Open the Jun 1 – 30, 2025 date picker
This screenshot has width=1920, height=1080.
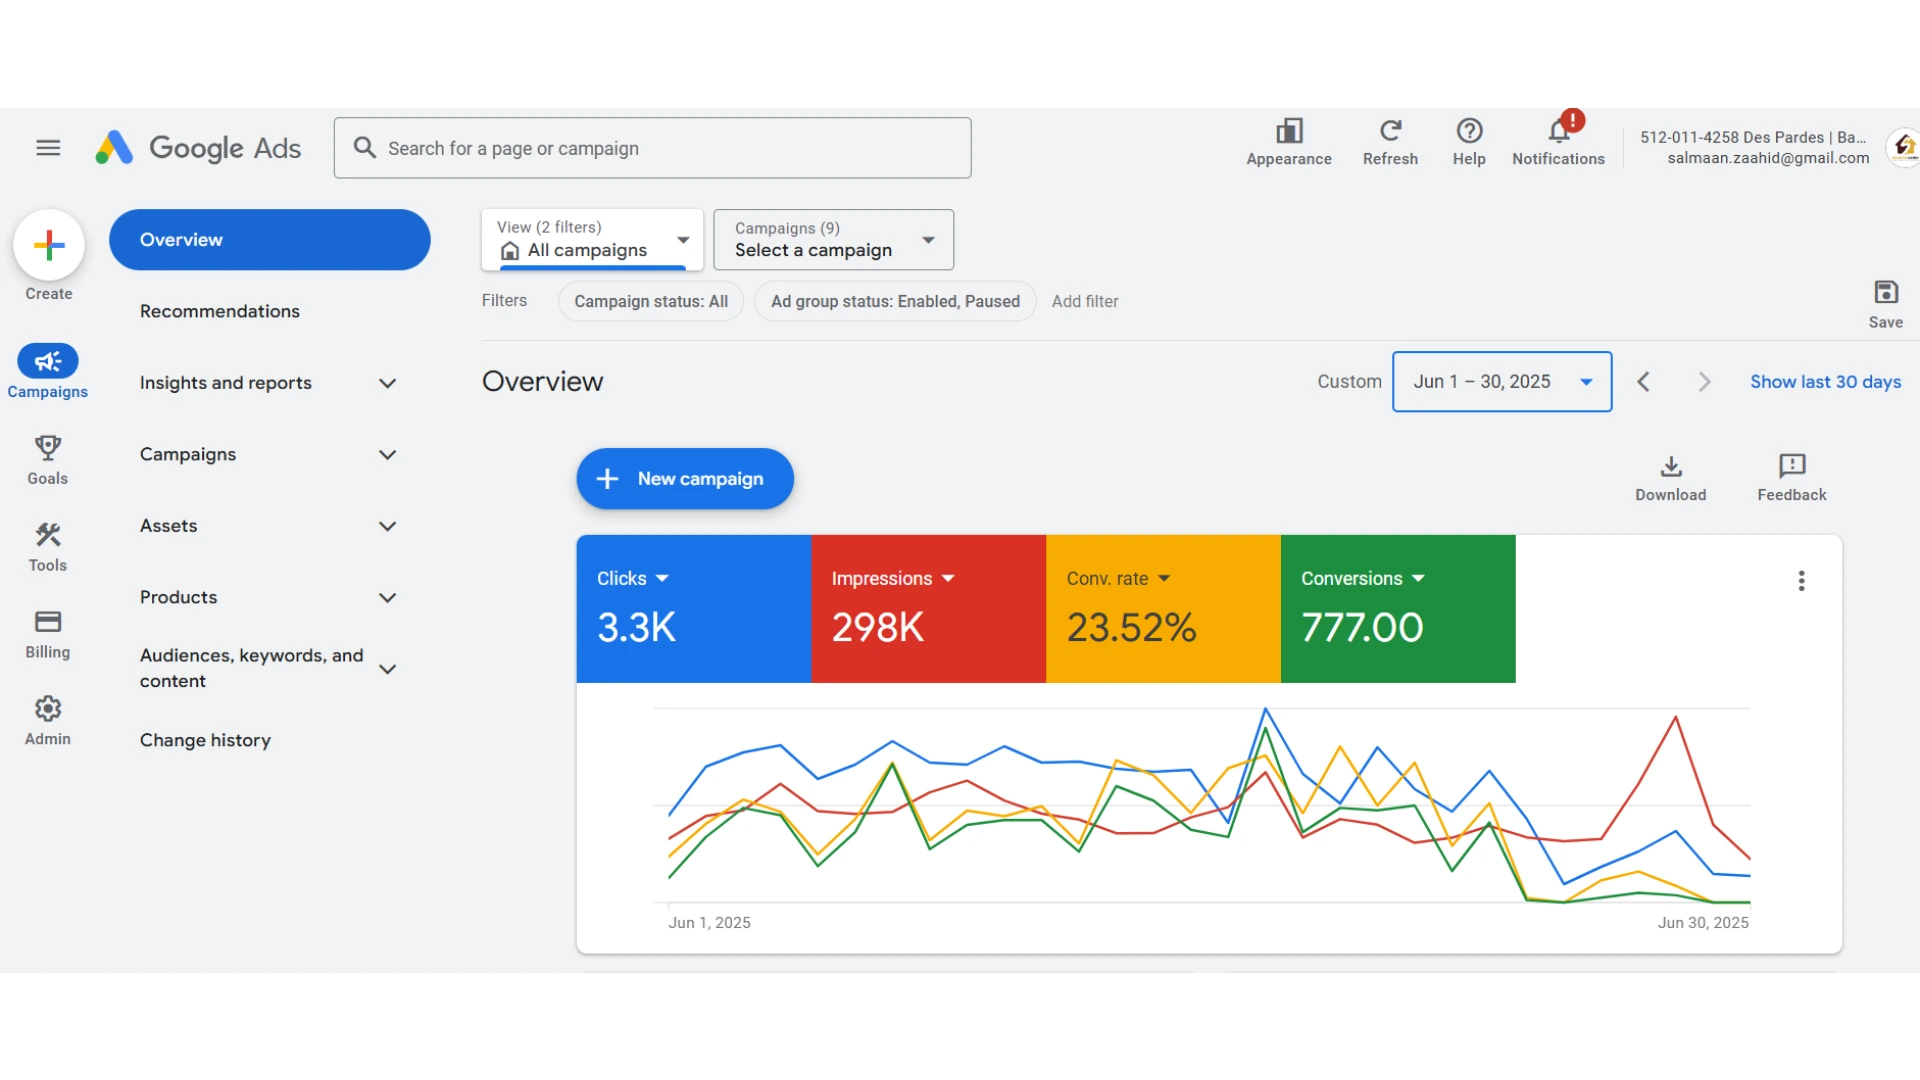(x=1502, y=382)
